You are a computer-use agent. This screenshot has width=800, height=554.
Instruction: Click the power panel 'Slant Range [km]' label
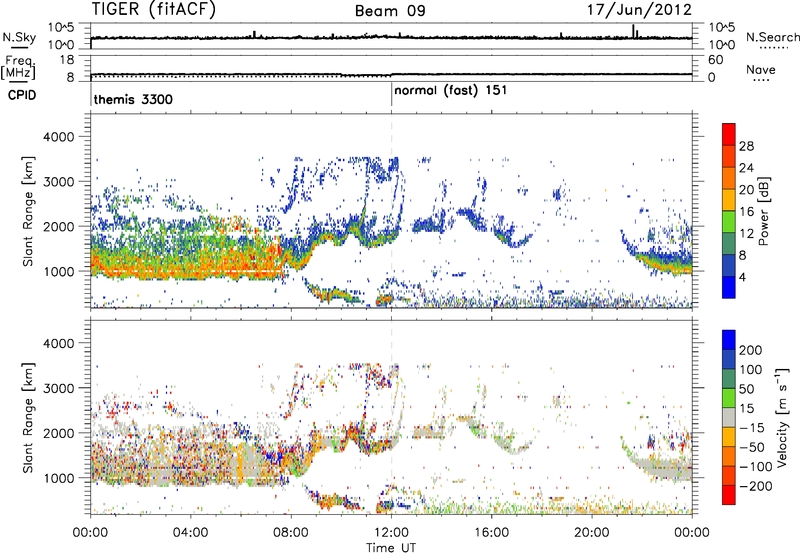click(x=28, y=211)
